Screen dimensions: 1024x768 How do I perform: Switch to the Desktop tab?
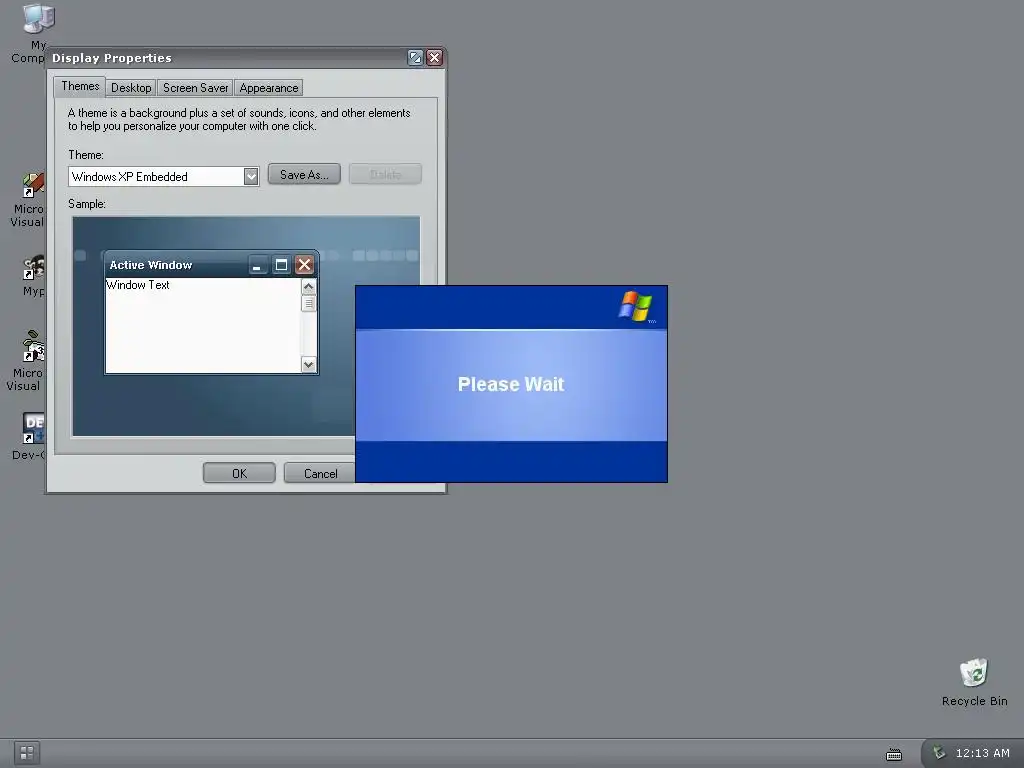point(131,88)
